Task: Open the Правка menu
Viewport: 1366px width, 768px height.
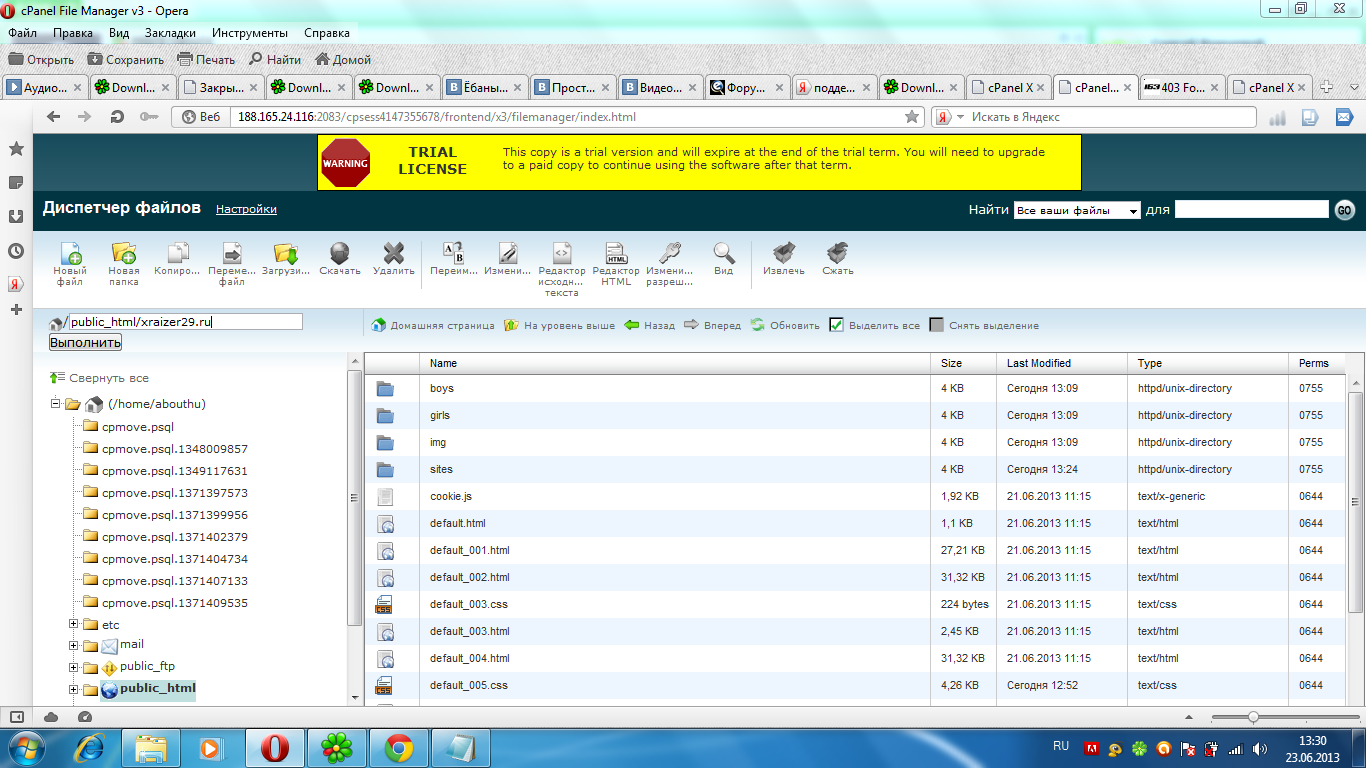Action: [x=73, y=33]
